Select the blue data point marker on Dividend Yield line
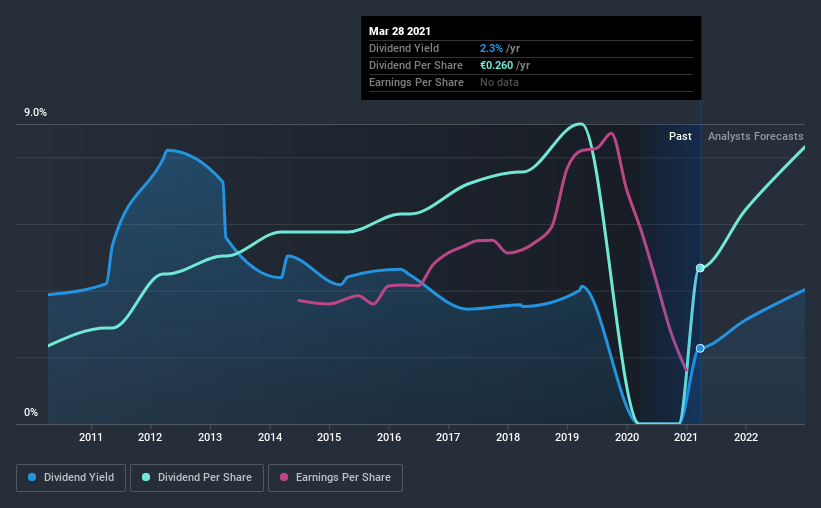Image resolution: width=821 pixels, height=508 pixels. 700,348
